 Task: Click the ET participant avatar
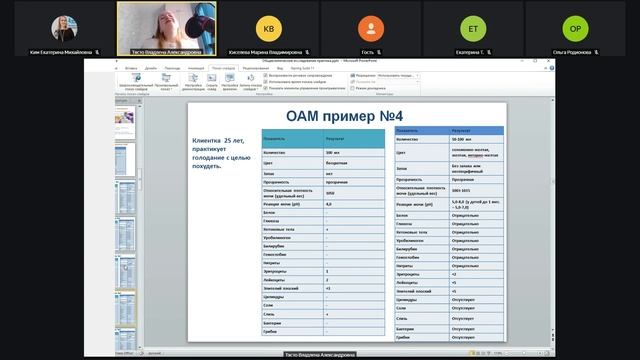pos(473,29)
